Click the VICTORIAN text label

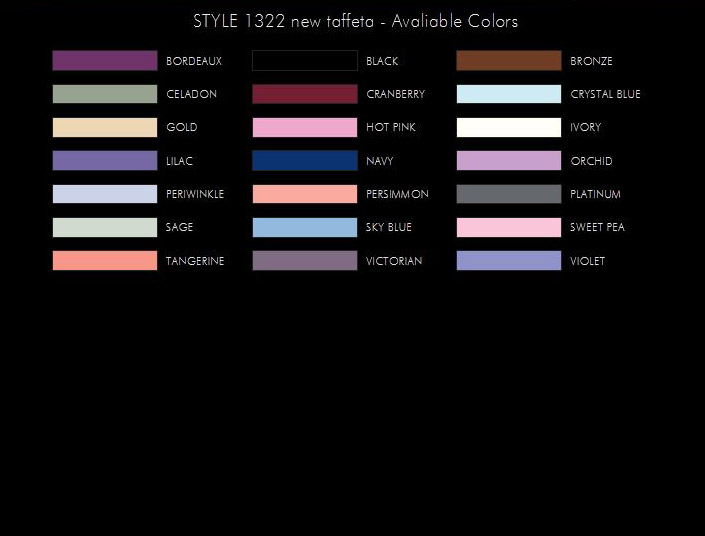click(394, 261)
